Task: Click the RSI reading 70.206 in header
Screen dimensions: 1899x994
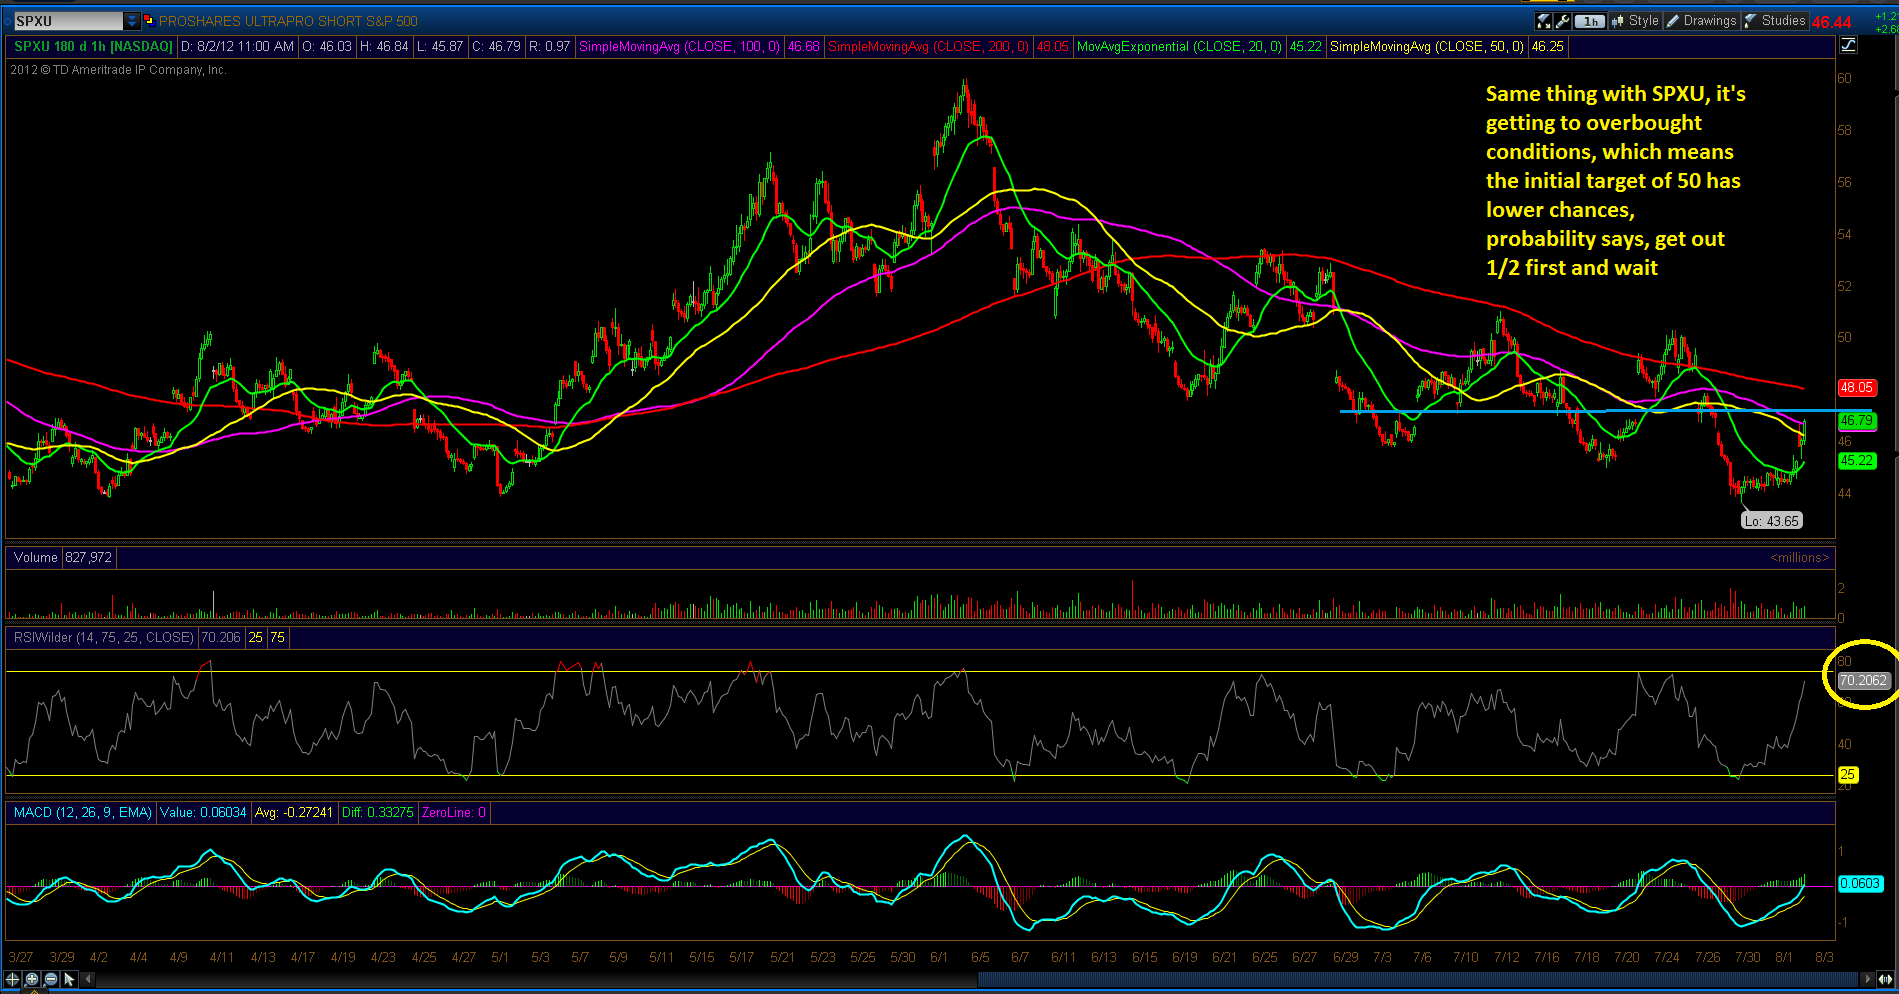Action: (221, 637)
